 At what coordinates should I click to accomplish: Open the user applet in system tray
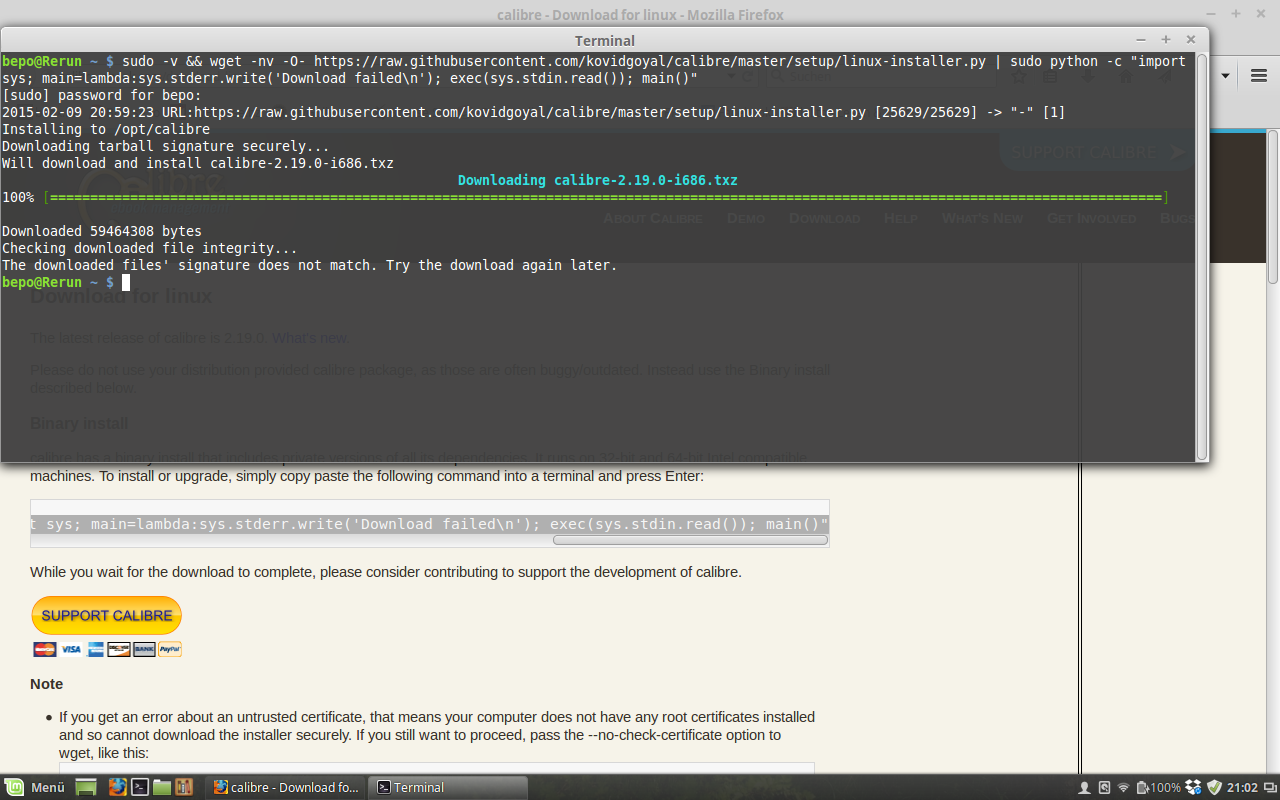tap(1085, 788)
